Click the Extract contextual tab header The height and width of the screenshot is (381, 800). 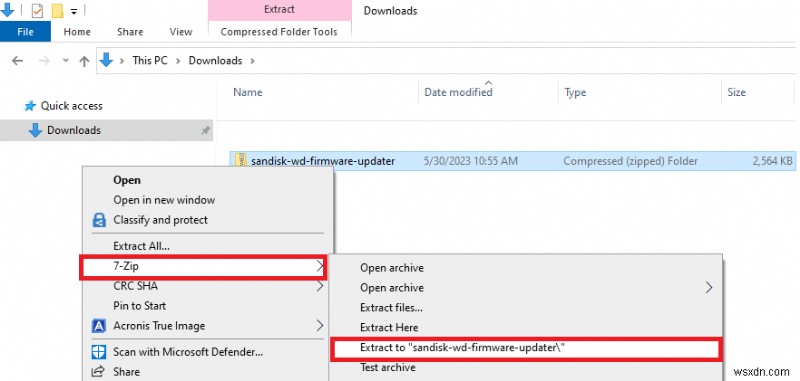tap(280, 10)
